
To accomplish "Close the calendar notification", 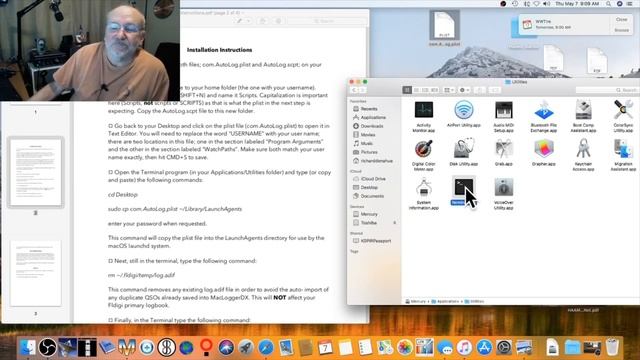I will (622, 20).
